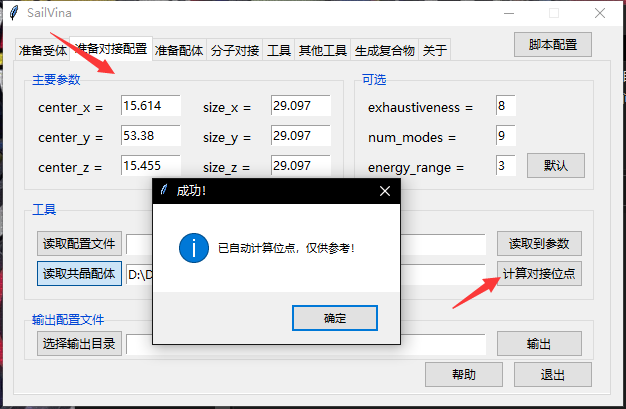Click the exhaustiveness value field
Screen dimensions: 626x409
click(x=505, y=105)
